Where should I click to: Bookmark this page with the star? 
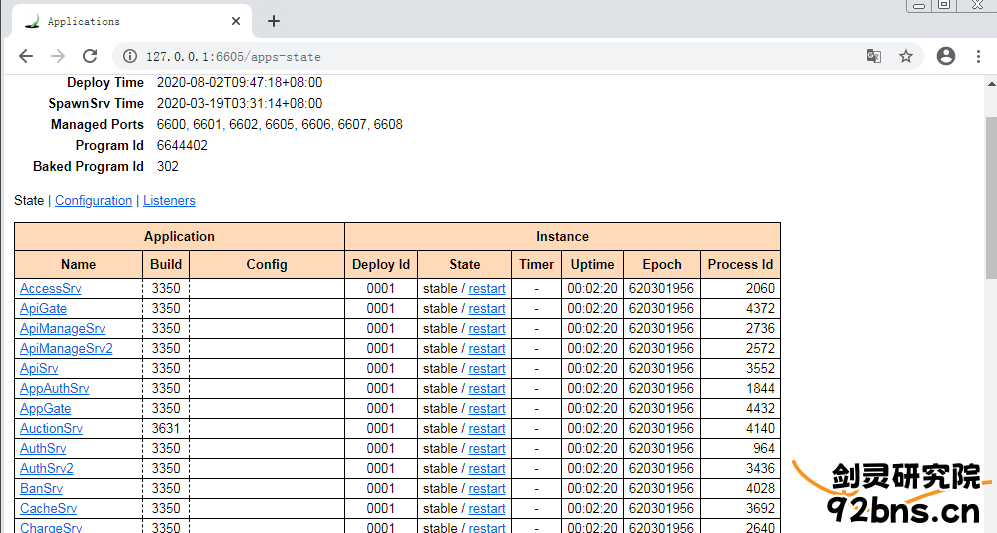point(906,57)
